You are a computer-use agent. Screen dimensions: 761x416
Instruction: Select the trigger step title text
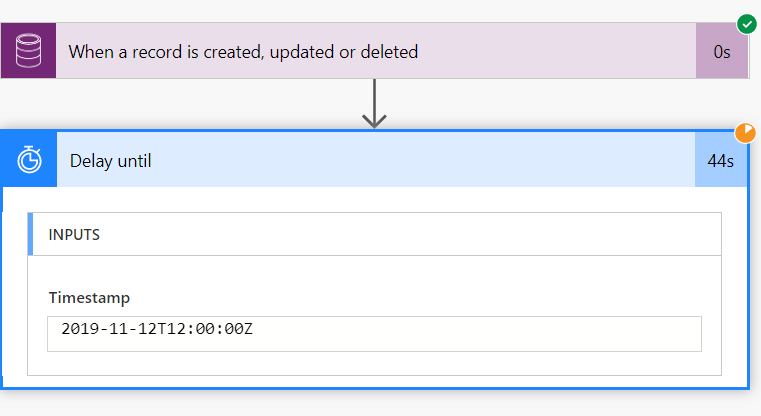[243, 52]
